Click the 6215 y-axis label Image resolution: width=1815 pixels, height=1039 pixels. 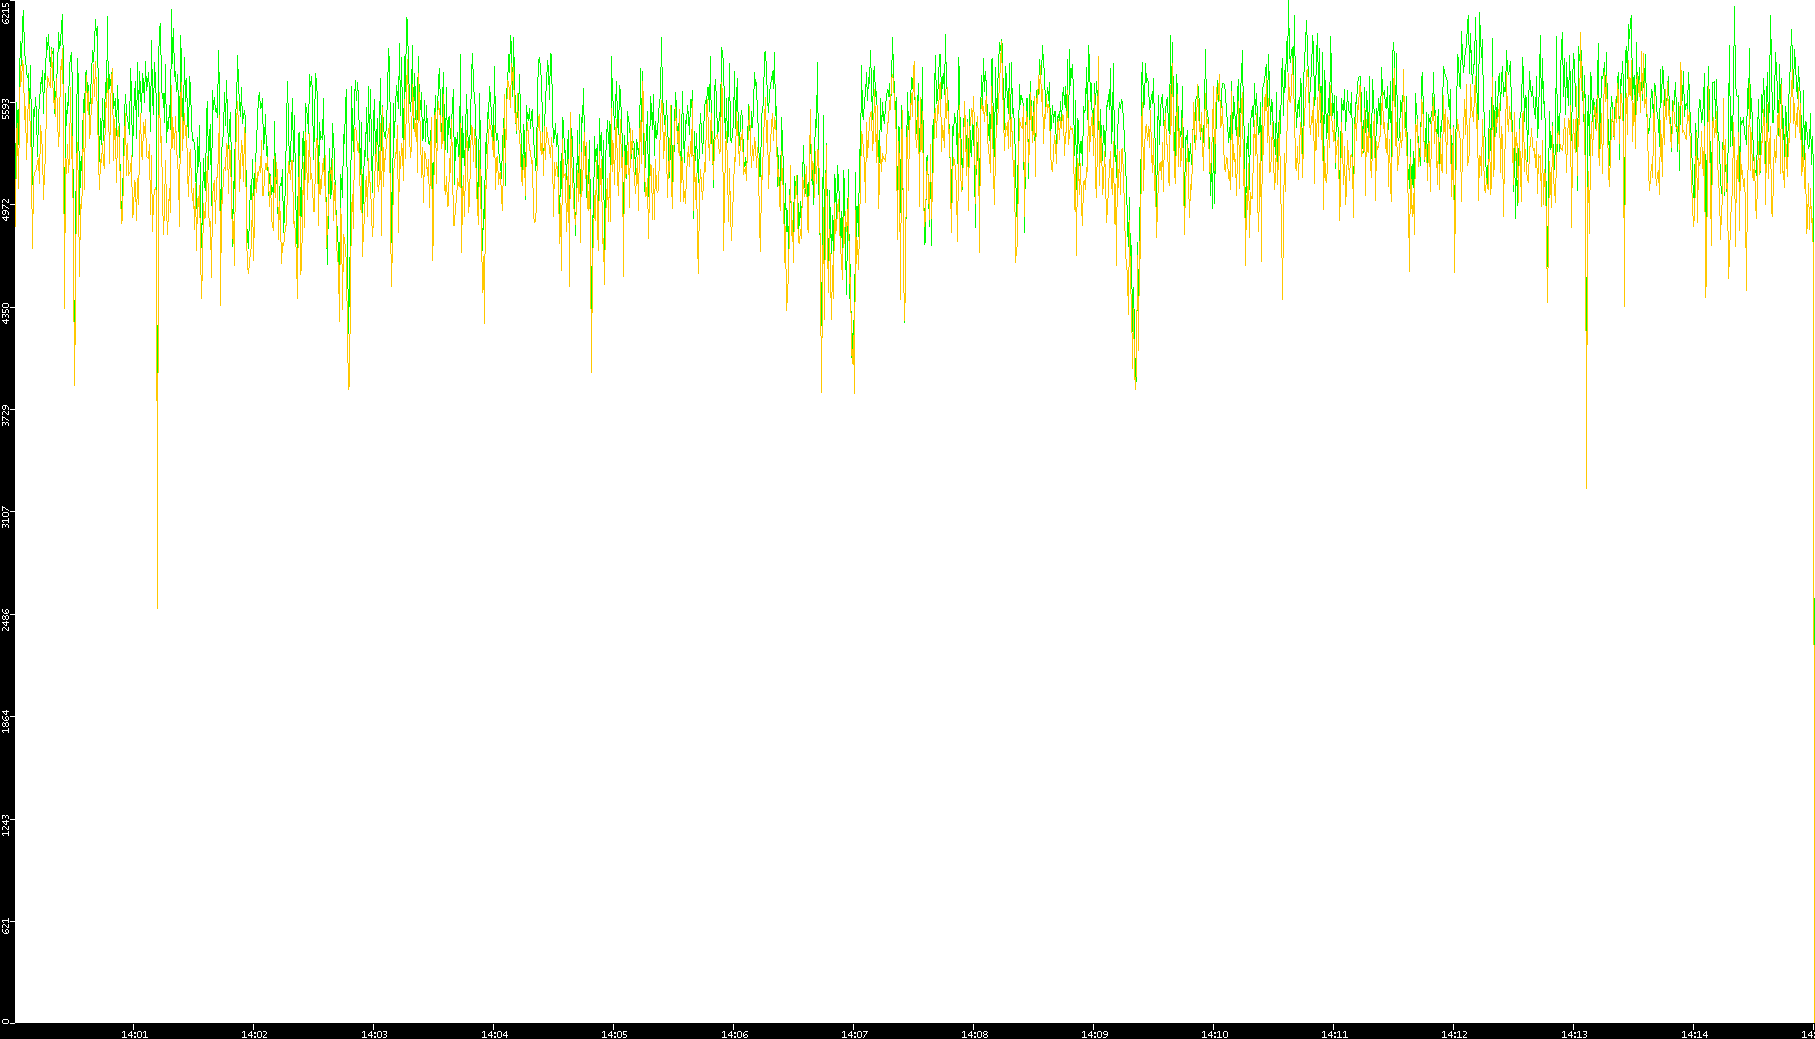point(7,13)
